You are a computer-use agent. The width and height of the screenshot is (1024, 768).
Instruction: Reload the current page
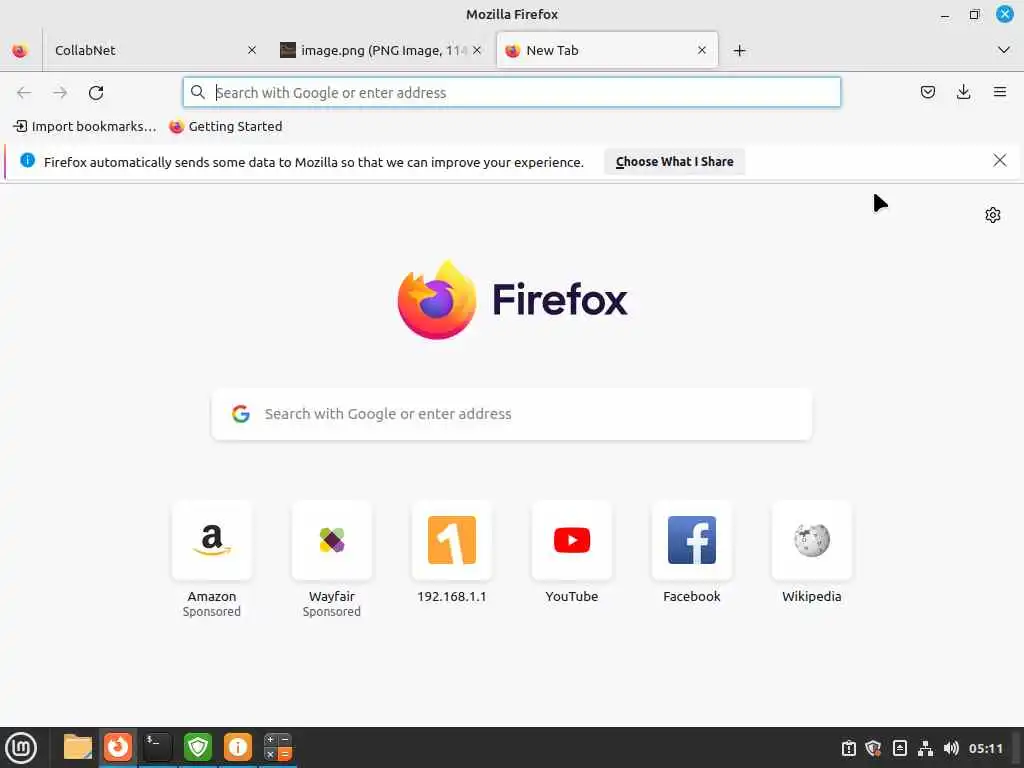[x=96, y=93]
